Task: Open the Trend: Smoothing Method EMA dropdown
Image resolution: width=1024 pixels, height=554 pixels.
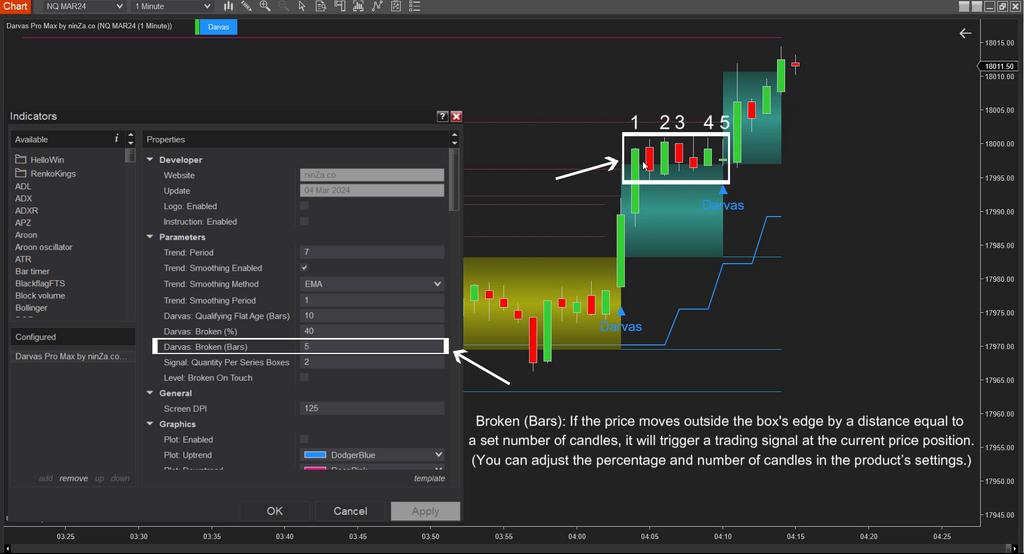Action: click(x=372, y=284)
